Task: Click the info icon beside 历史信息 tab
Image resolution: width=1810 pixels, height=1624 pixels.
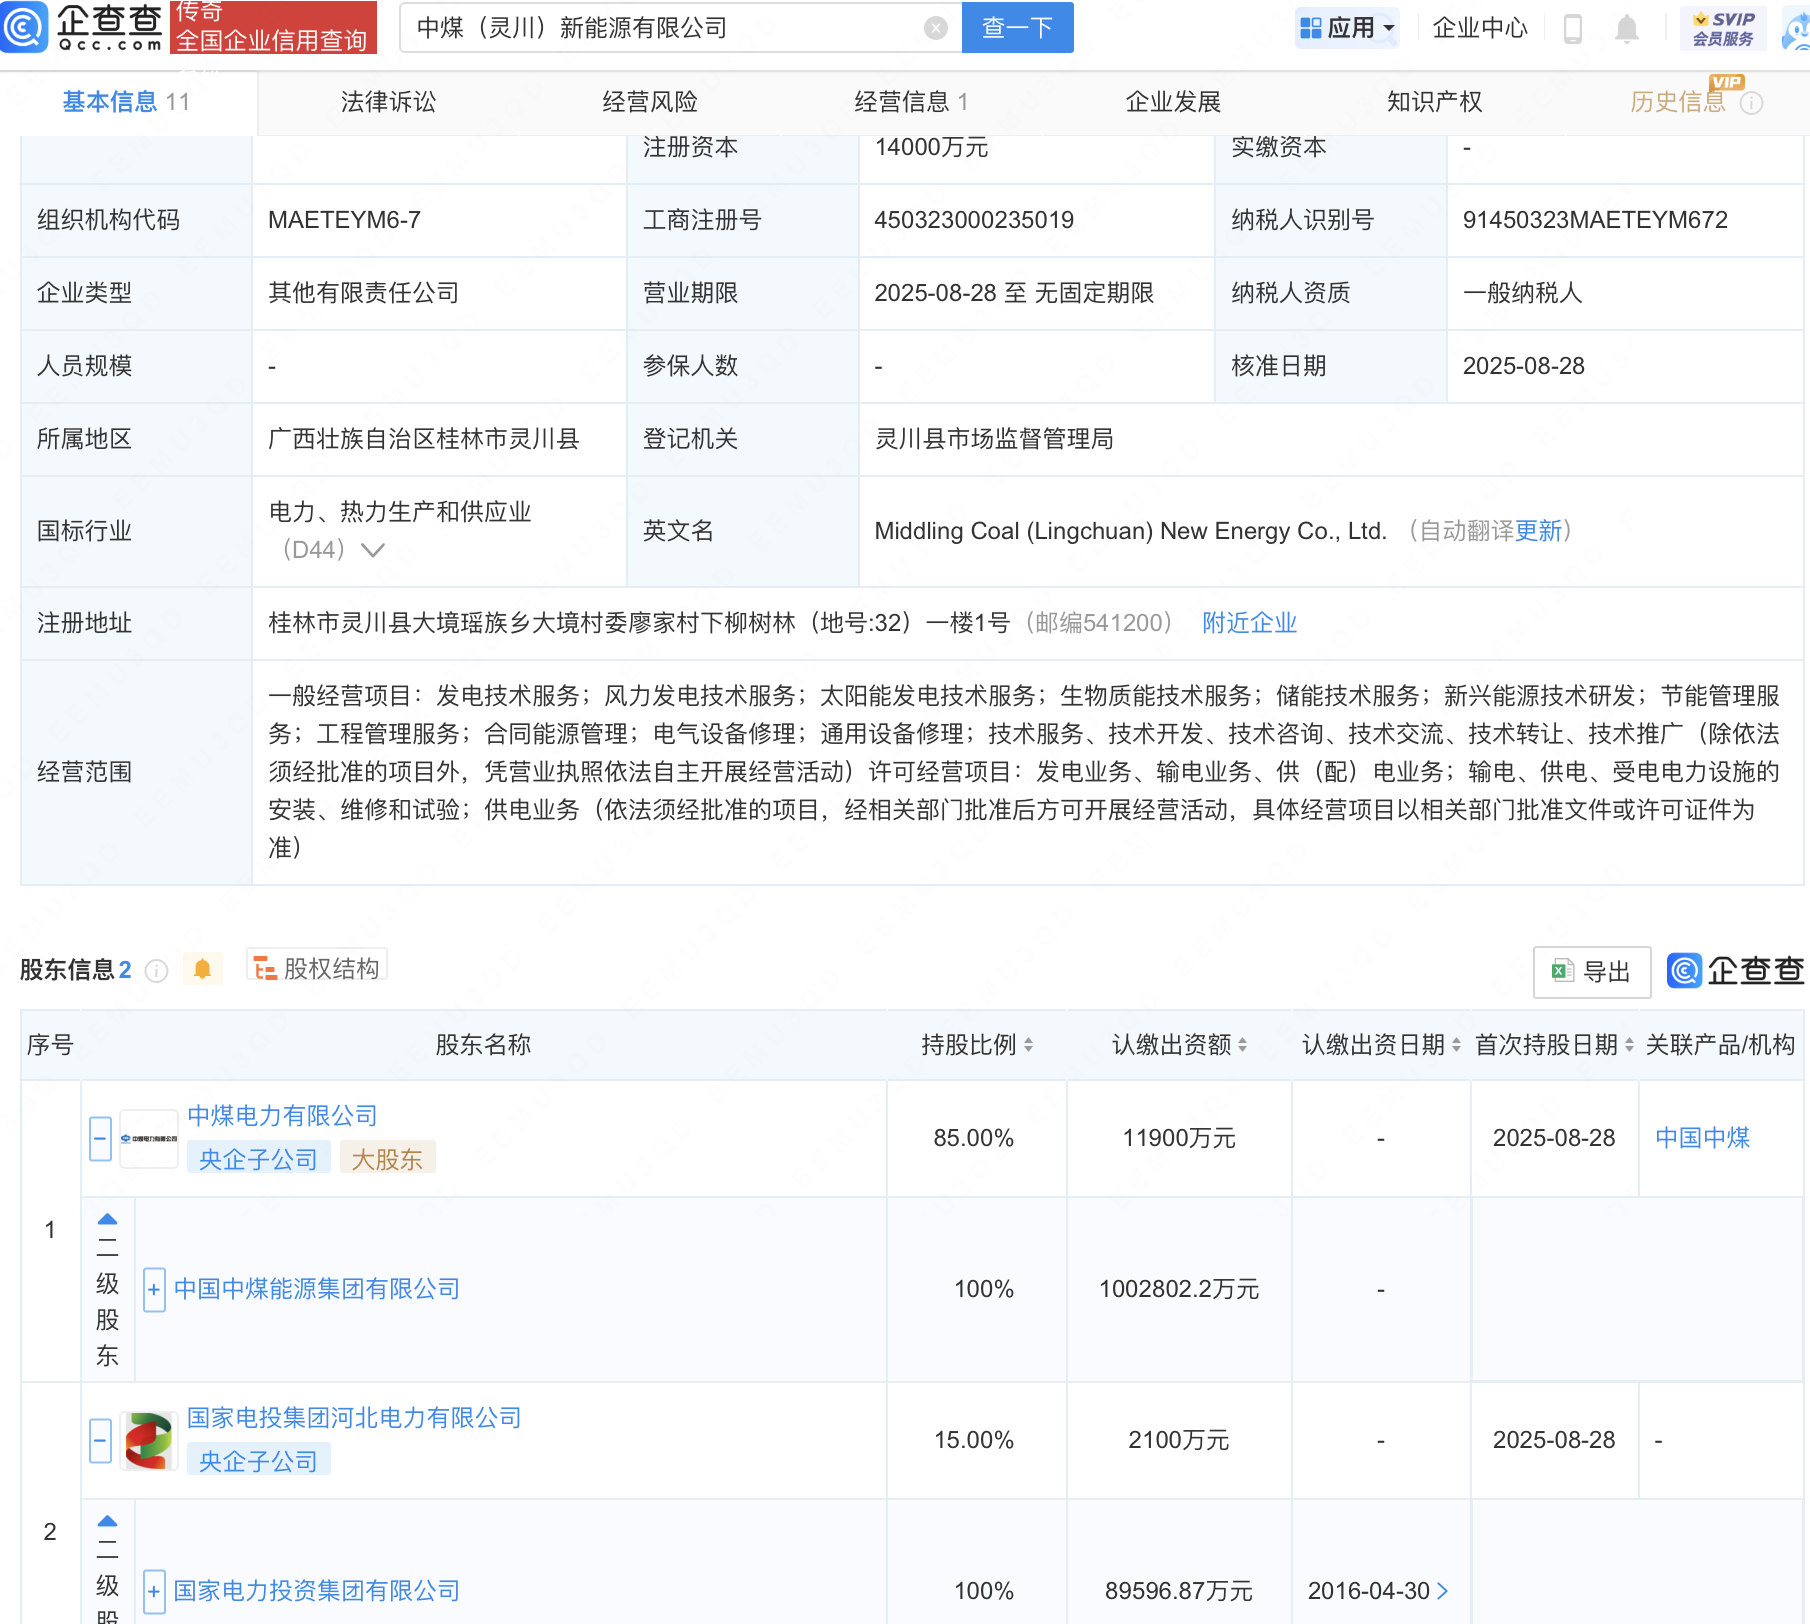Action: (1751, 103)
